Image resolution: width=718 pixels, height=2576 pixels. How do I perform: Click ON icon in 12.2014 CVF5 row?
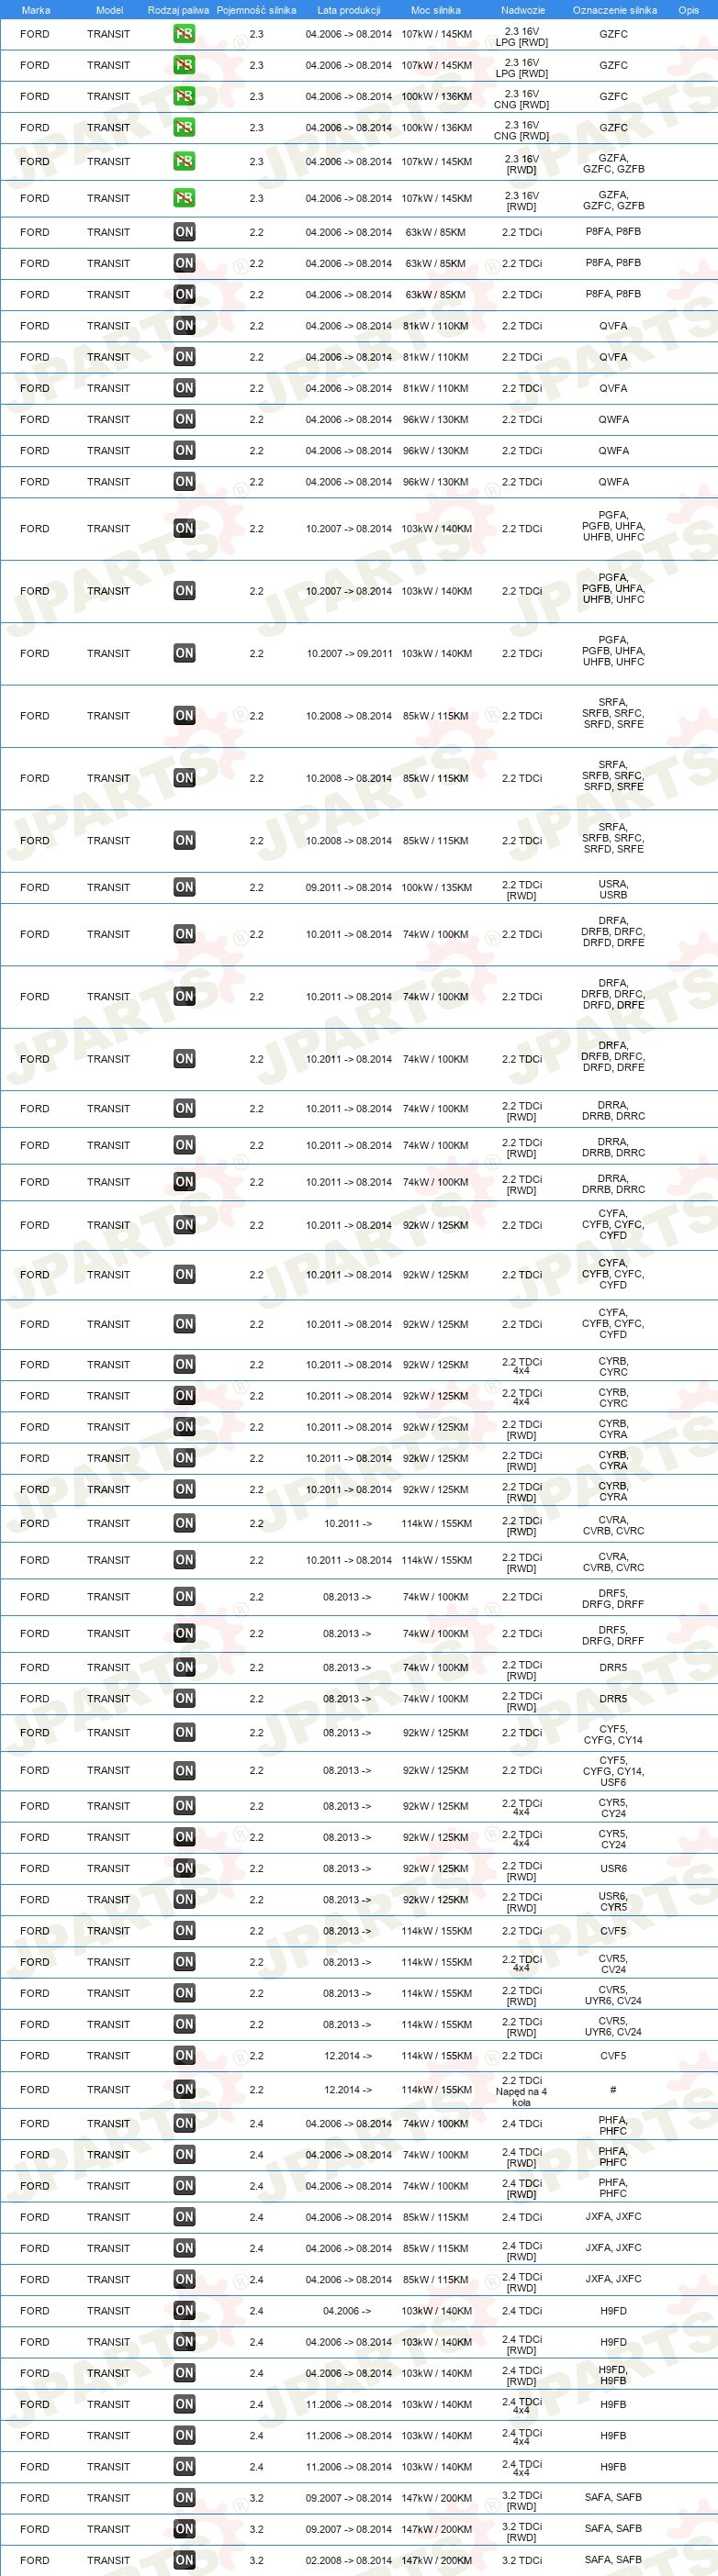(x=184, y=2055)
